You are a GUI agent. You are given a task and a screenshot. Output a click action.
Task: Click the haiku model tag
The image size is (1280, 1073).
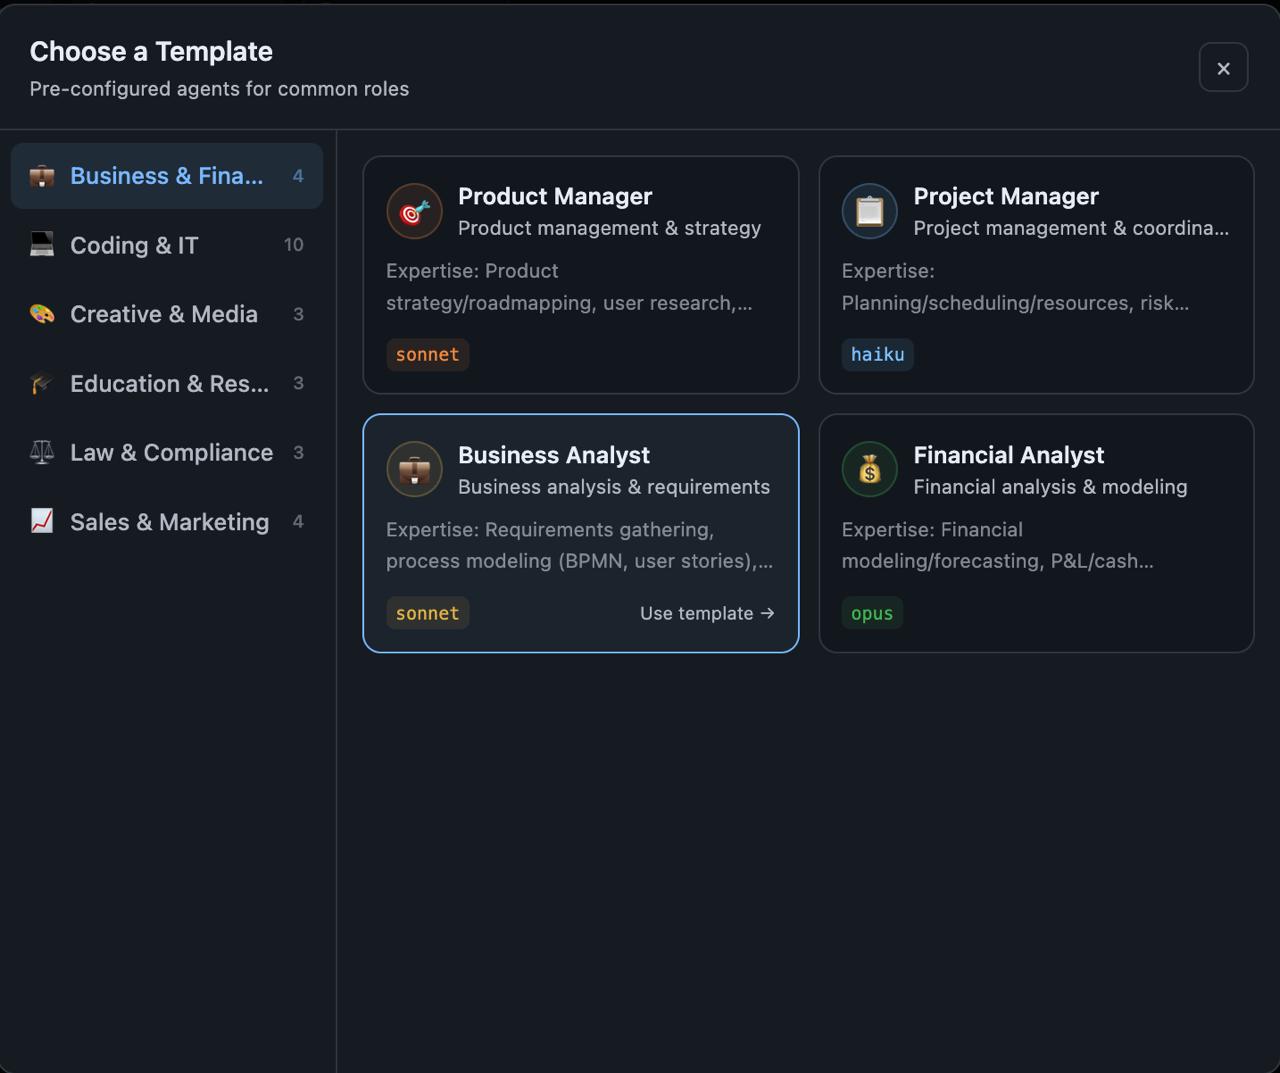[877, 355]
